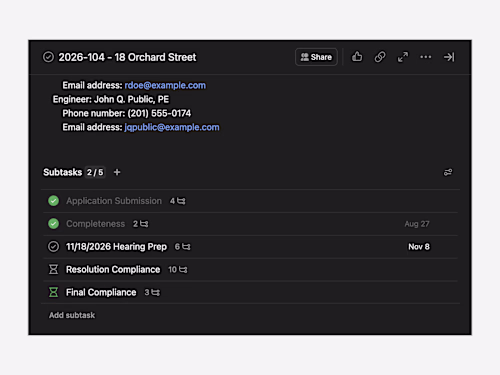Expand Hearing Prep's 6 subtasks

(183, 247)
